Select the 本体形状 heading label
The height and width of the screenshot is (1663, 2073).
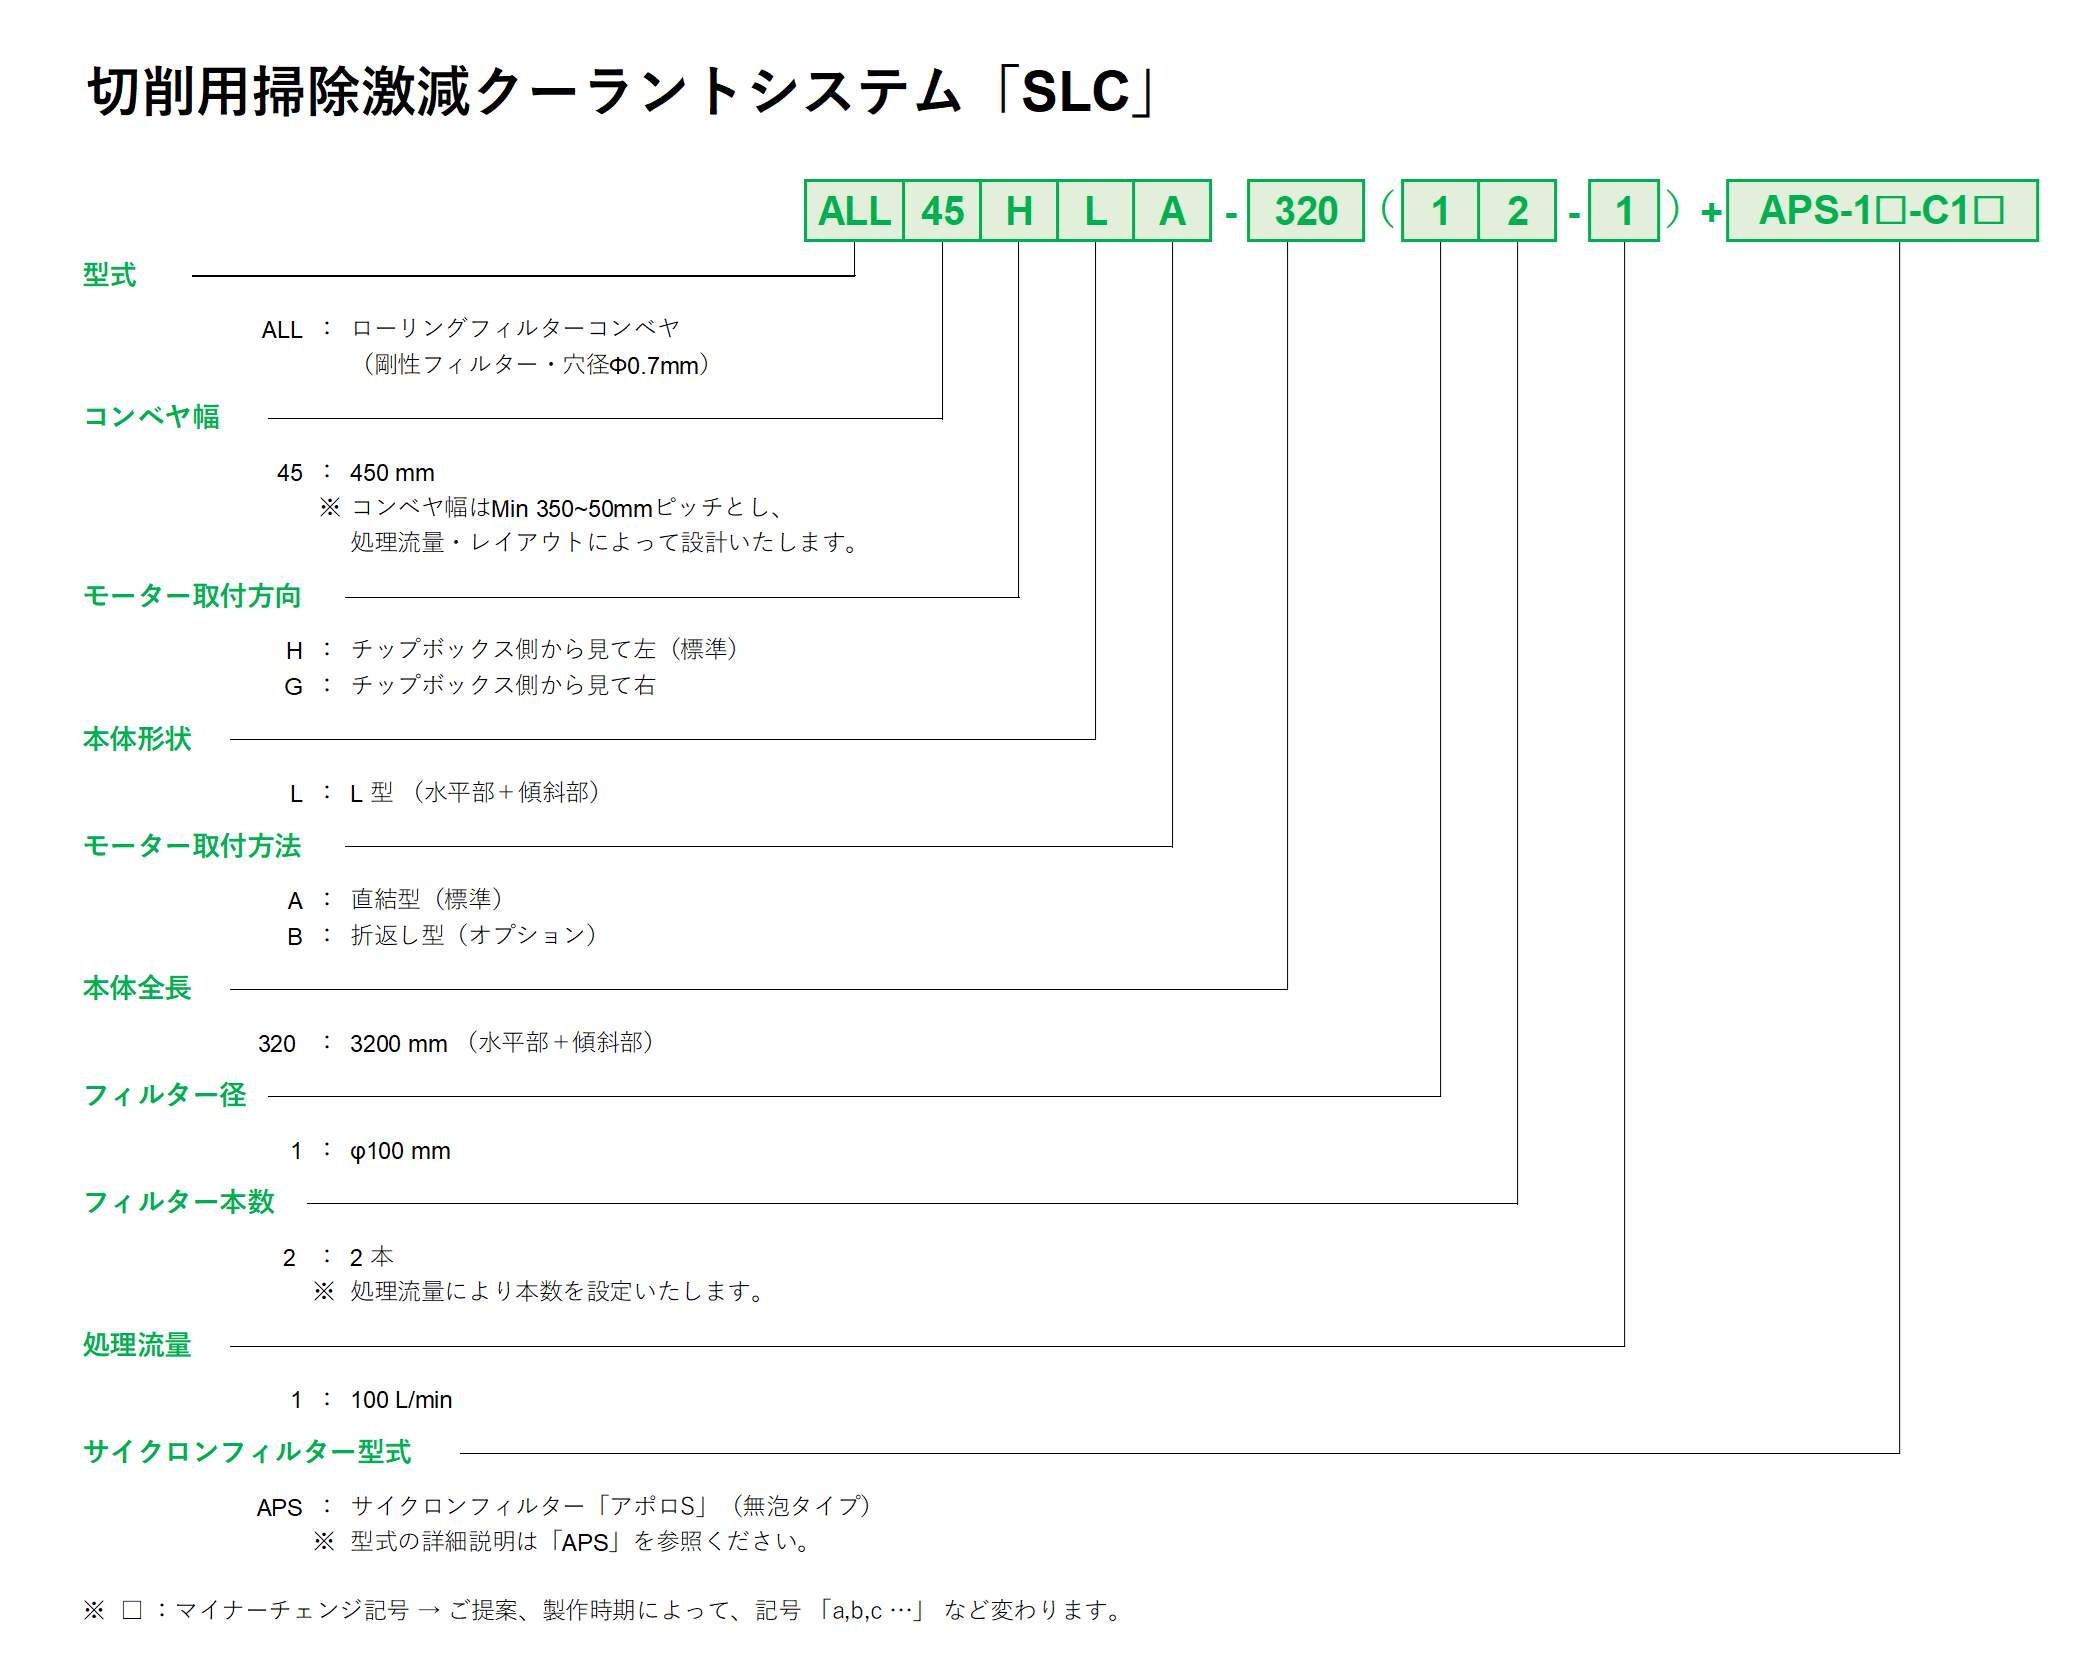pos(137,739)
